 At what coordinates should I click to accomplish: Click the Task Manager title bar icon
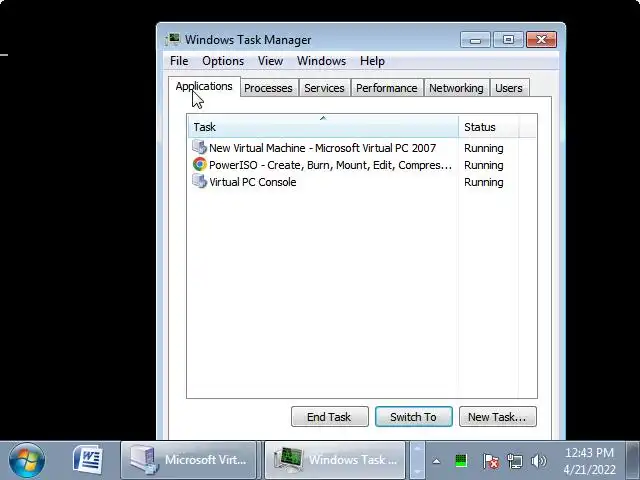[173, 39]
